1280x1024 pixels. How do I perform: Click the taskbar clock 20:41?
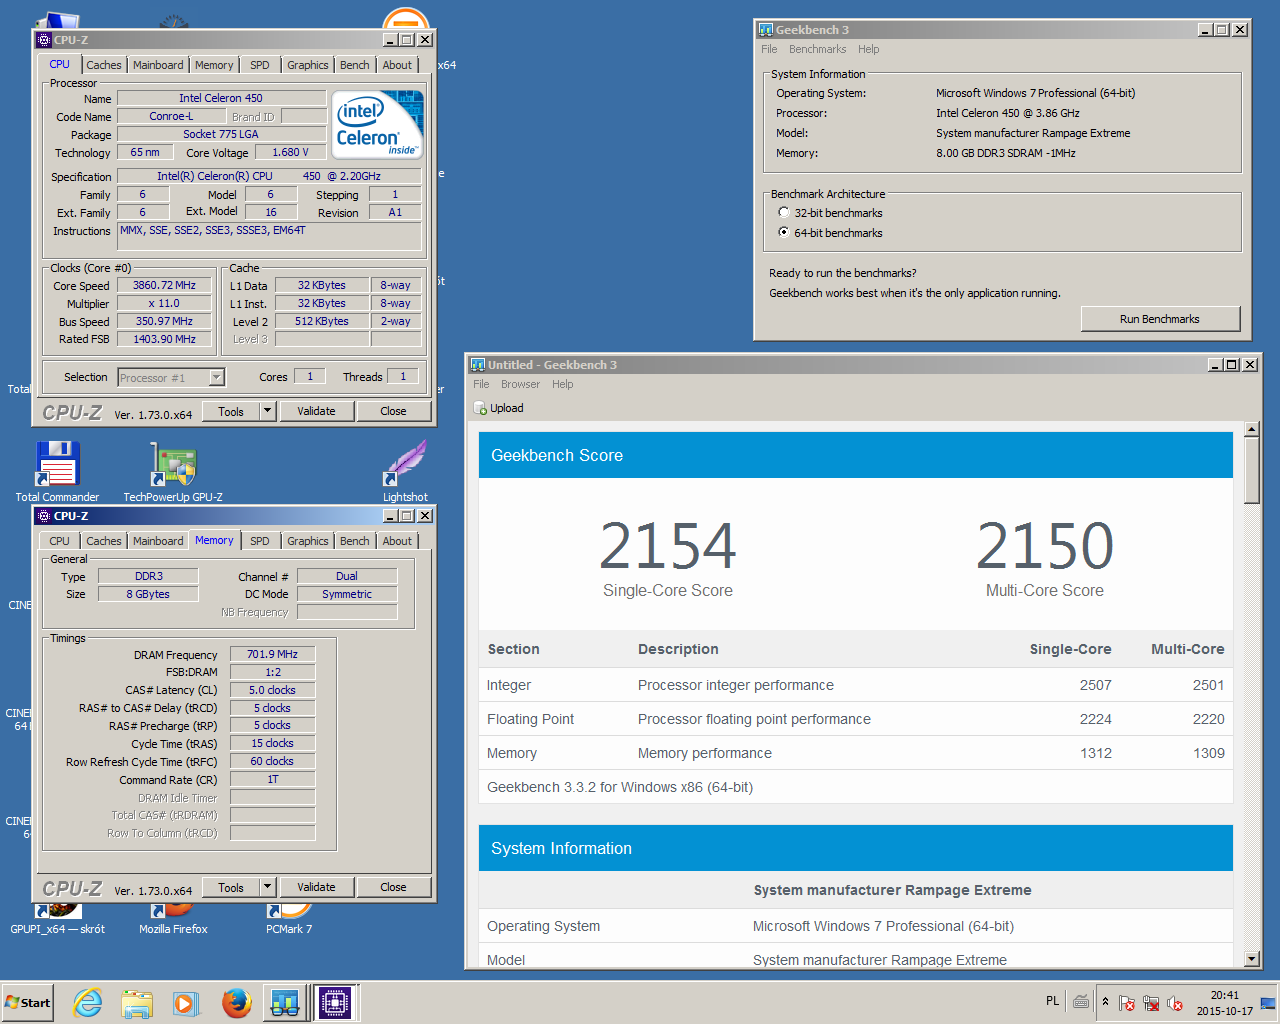(1224, 995)
